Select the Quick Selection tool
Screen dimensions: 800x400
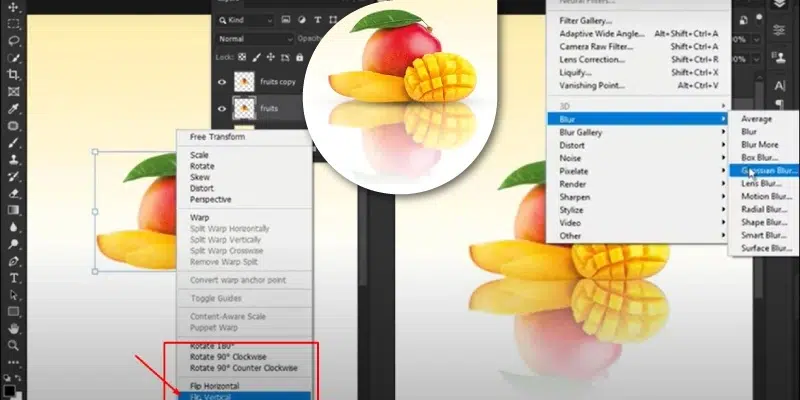pyautogui.click(x=13, y=58)
